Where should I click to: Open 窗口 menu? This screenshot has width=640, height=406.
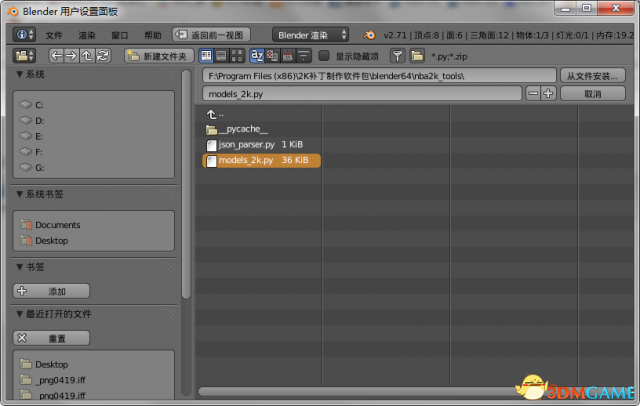[x=120, y=35]
